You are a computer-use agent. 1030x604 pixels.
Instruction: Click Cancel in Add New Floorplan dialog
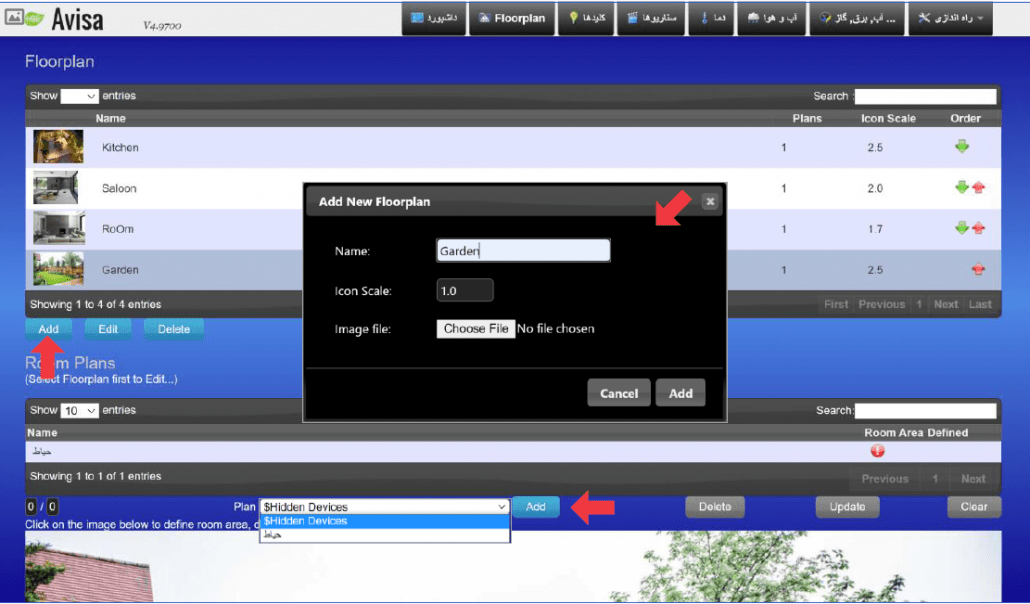[x=619, y=393]
